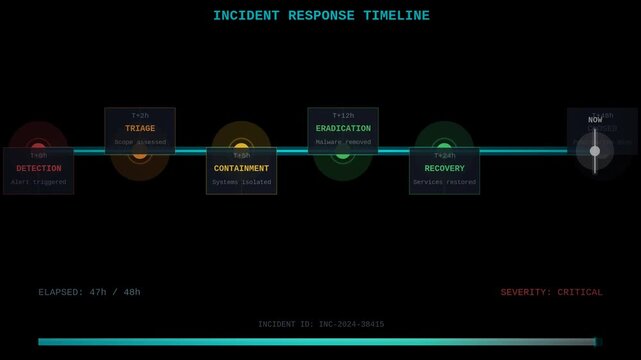Open the ERADICATION stage card
The image size is (641, 360).
tap(343, 131)
